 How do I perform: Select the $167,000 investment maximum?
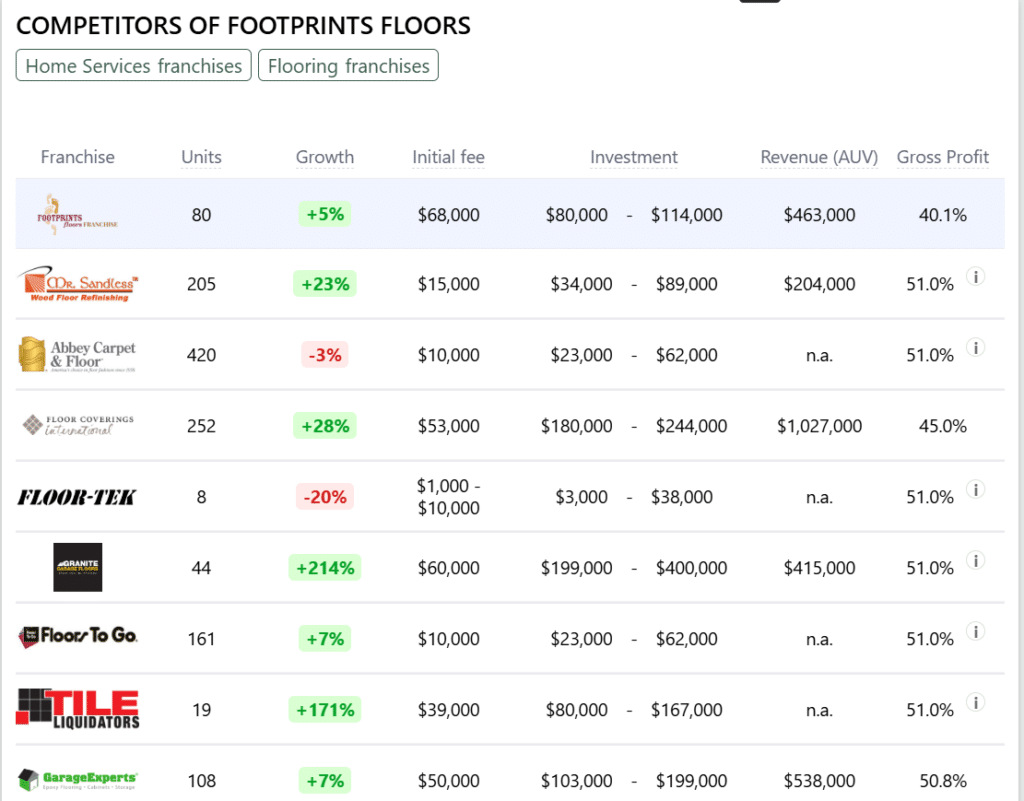pyautogui.click(x=686, y=710)
